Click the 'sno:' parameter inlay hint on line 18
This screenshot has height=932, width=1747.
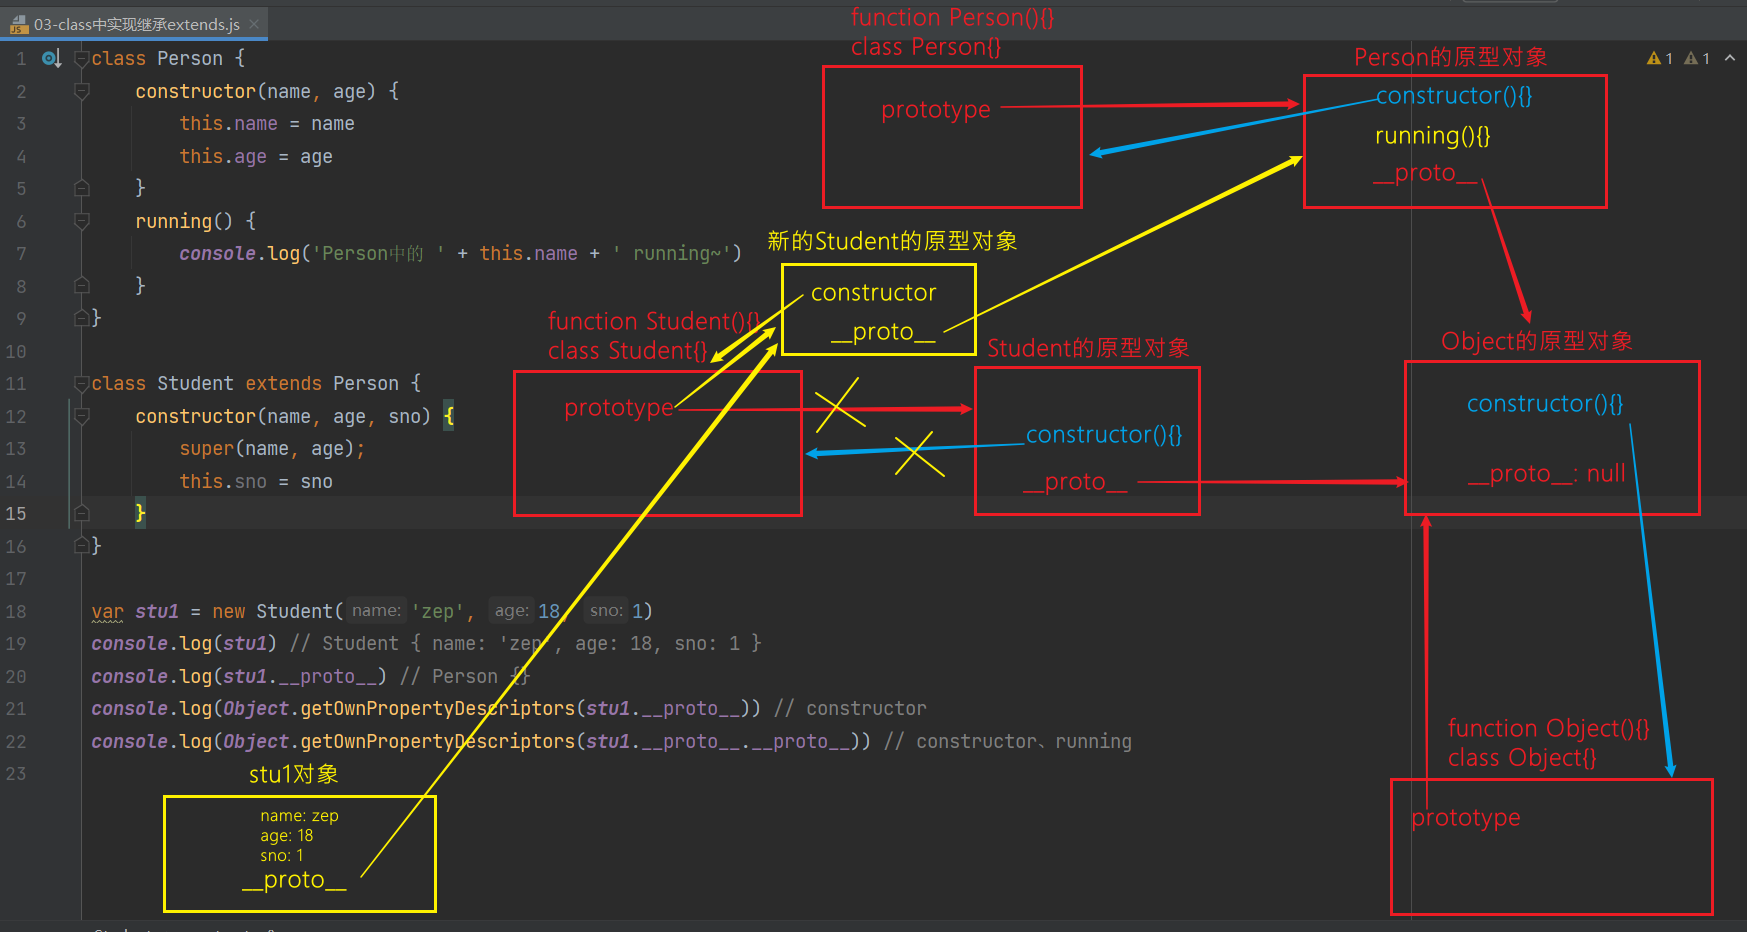(606, 610)
